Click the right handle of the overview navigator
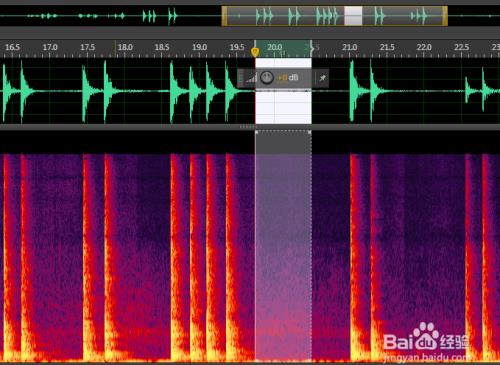Image resolution: width=500 pixels, height=365 pixels. pyautogui.click(x=445, y=16)
